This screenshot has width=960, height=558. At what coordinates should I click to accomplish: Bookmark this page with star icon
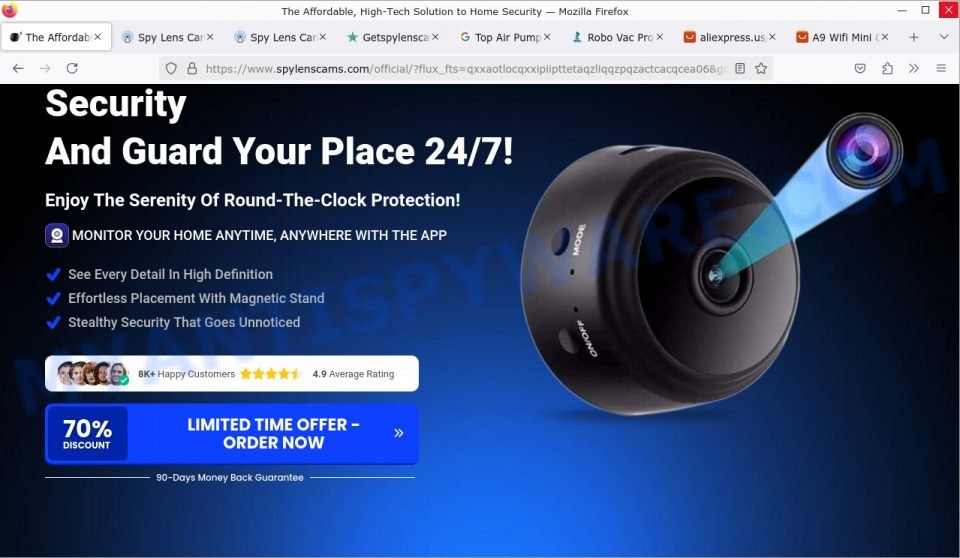click(x=761, y=69)
